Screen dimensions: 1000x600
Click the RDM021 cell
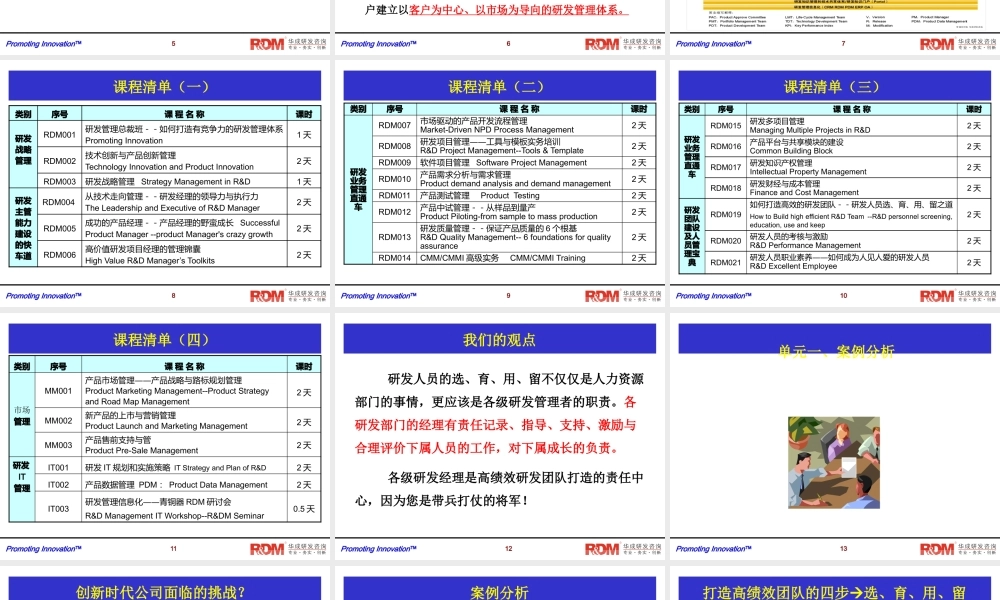tap(726, 263)
